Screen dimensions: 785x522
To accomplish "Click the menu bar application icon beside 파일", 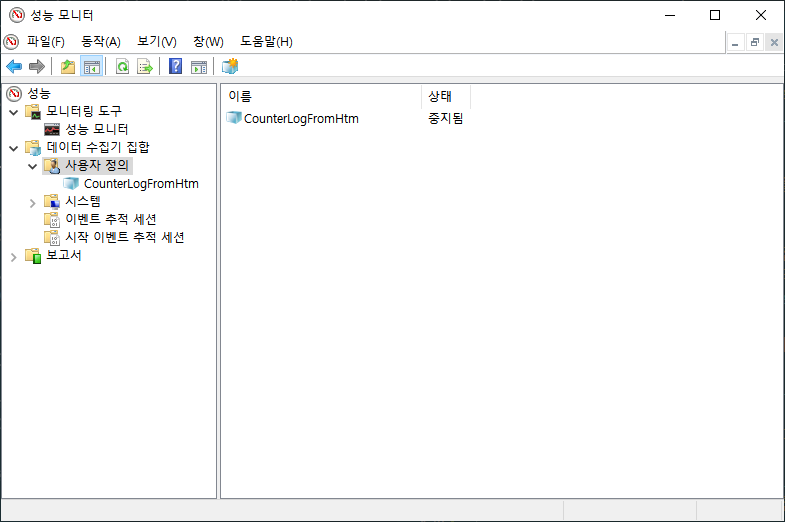I will (x=11, y=42).
